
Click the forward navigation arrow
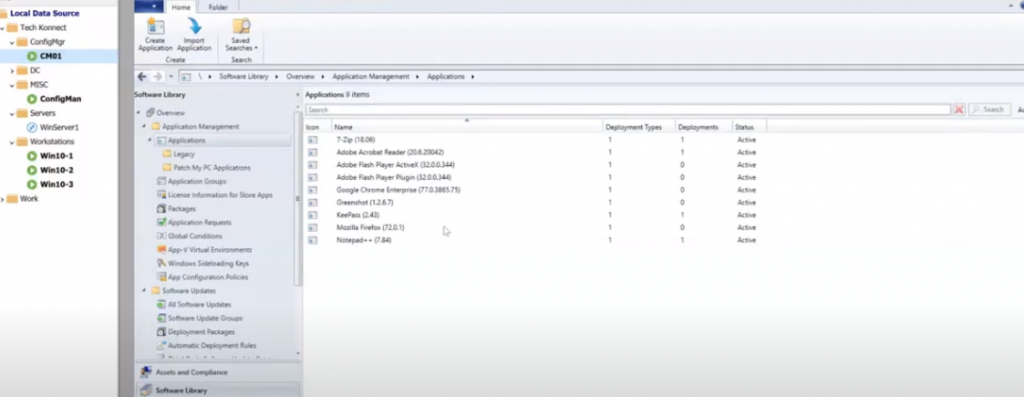157,76
